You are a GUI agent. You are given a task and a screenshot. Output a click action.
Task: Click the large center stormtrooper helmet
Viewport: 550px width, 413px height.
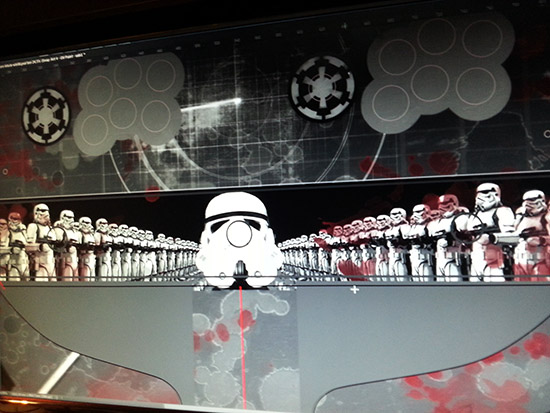click(x=239, y=240)
